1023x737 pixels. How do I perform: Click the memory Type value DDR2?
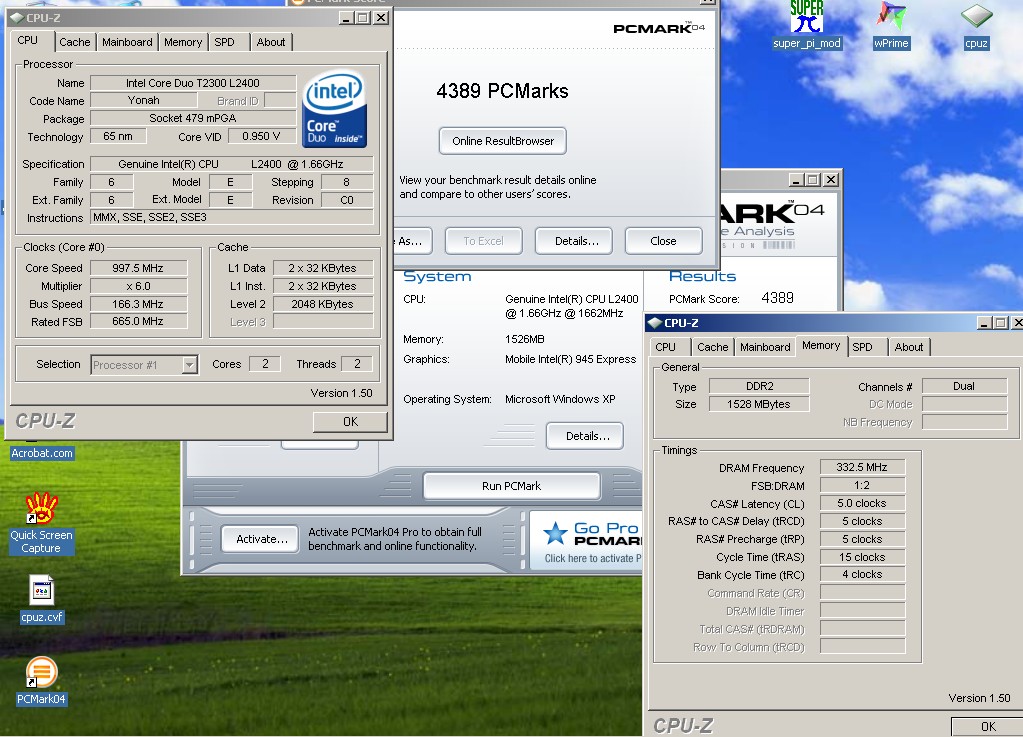point(759,386)
